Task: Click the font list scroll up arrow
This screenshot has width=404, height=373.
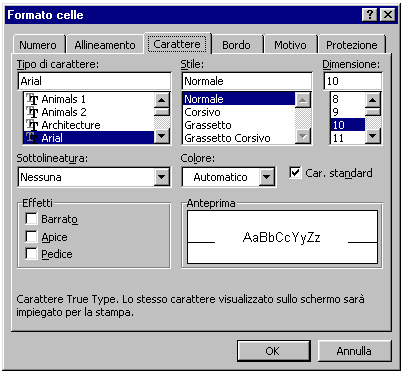Action: [162, 100]
